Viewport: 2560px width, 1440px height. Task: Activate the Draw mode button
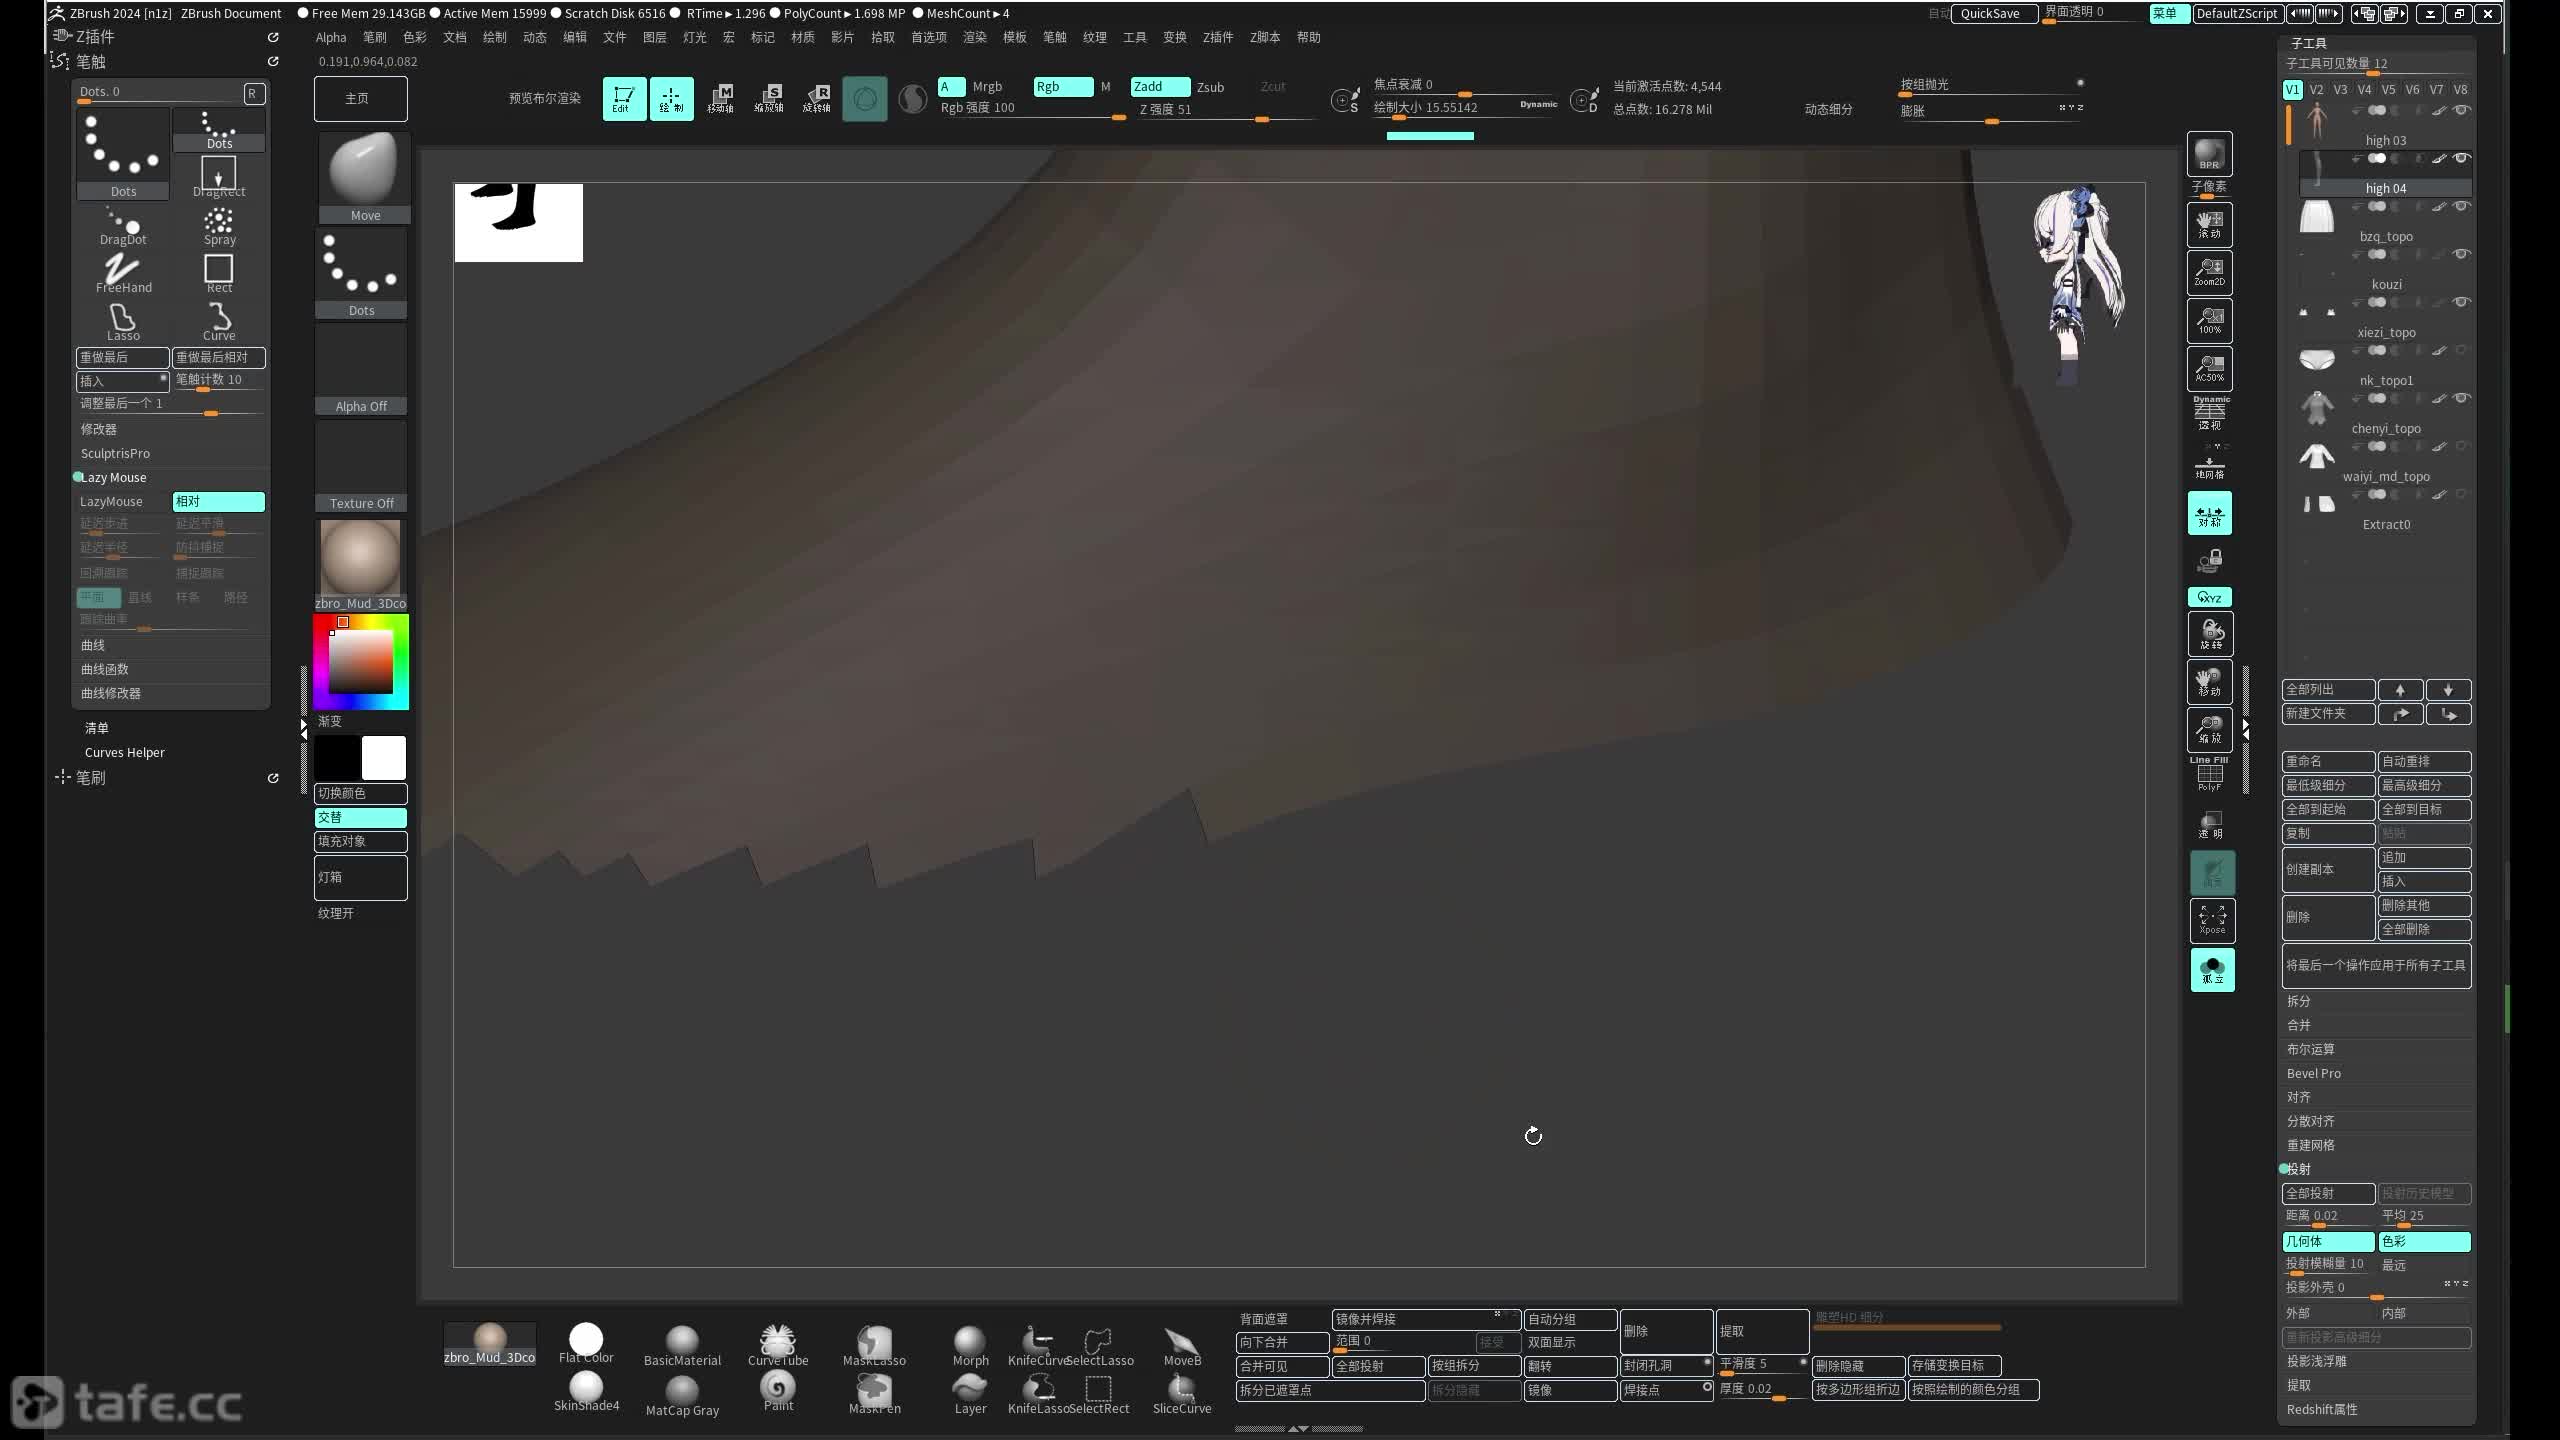coord(671,98)
